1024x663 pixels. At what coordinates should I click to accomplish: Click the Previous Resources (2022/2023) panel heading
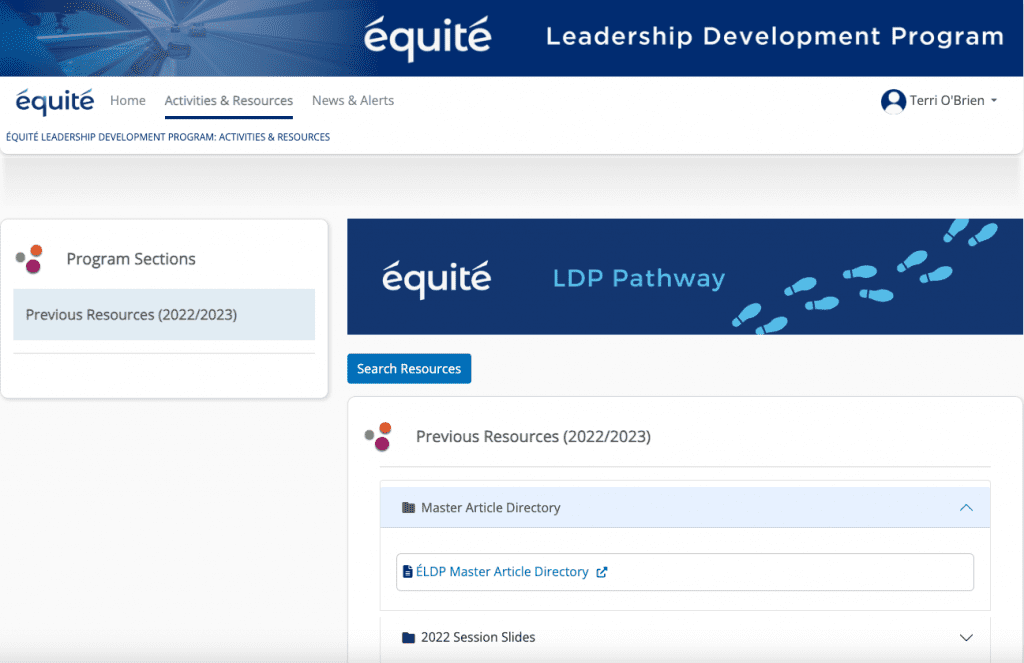(533, 436)
